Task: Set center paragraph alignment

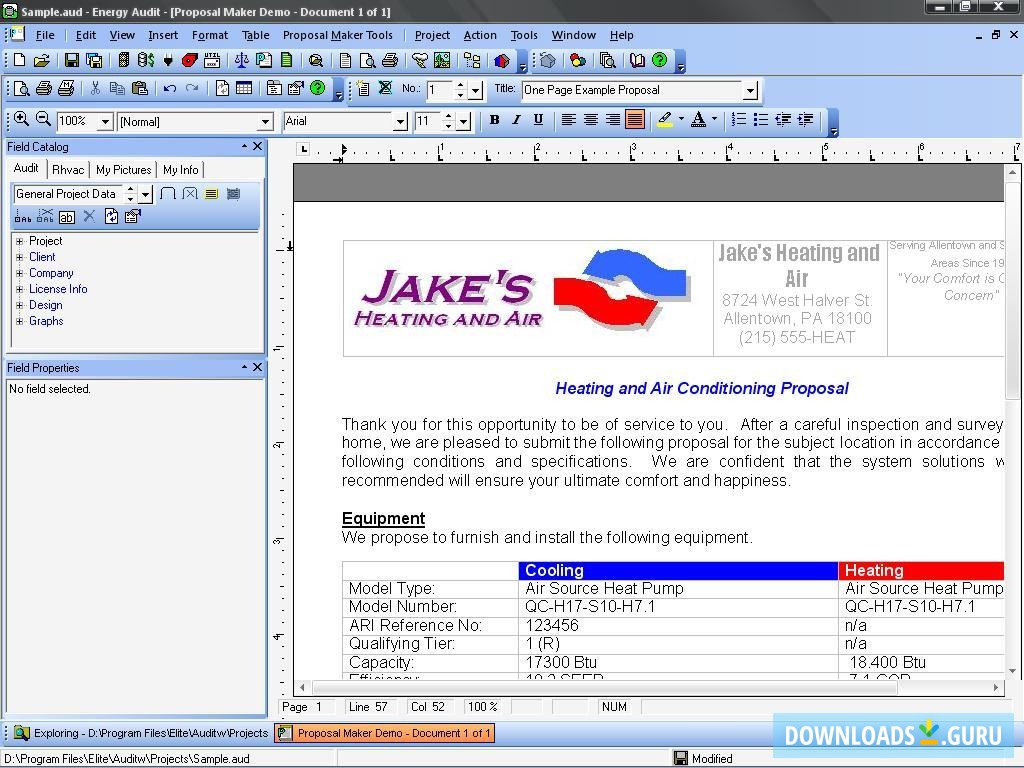Action: pyautogui.click(x=590, y=120)
